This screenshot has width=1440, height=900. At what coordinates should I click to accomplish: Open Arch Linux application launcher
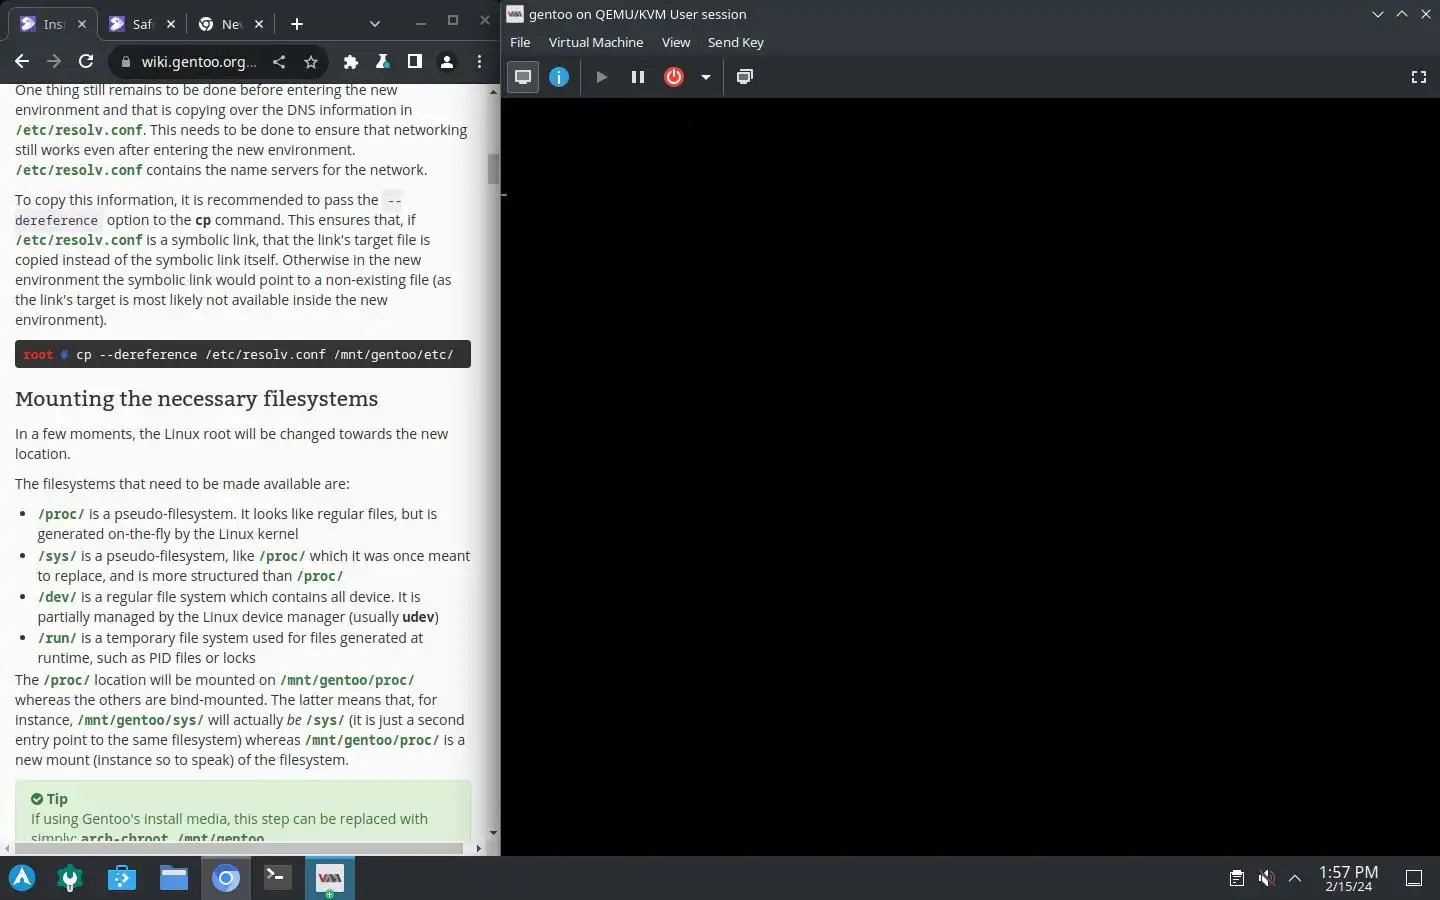[x=22, y=878]
